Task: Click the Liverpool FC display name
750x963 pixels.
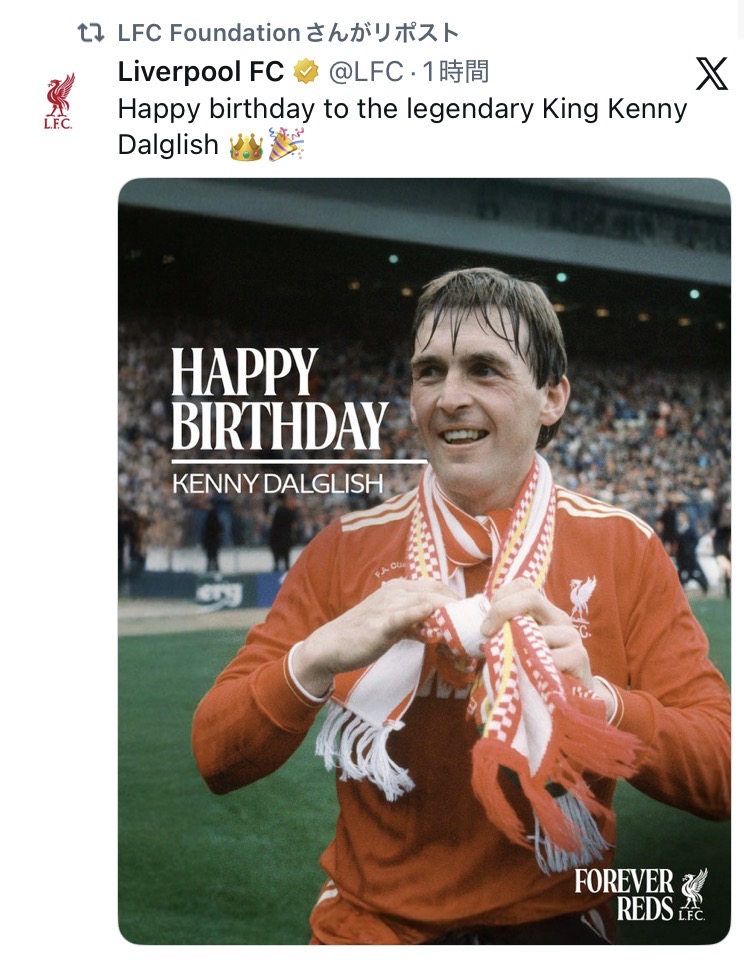Action: pyautogui.click(x=201, y=72)
